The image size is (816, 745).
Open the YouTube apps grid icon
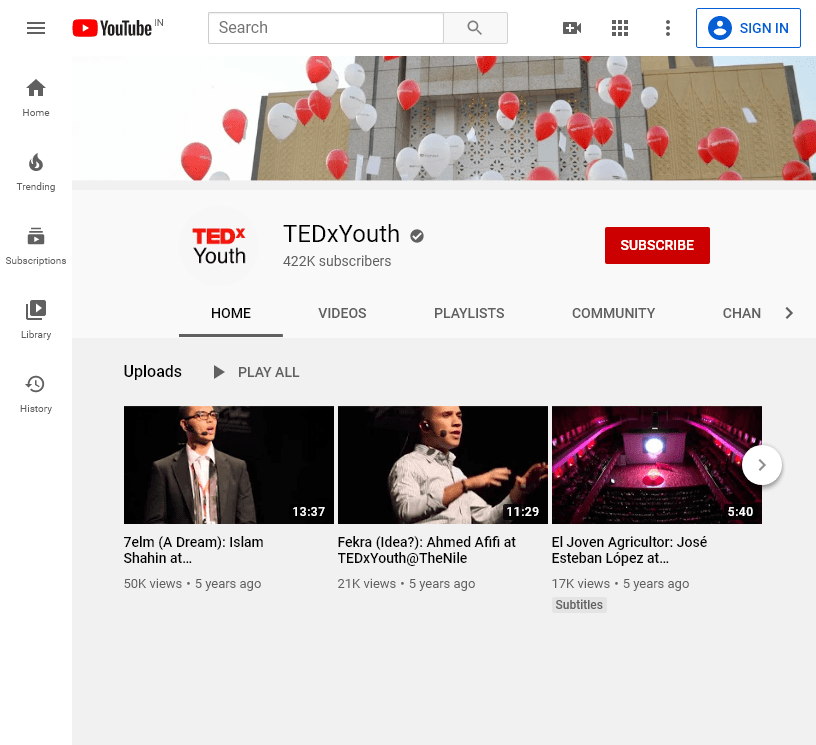coord(620,28)
